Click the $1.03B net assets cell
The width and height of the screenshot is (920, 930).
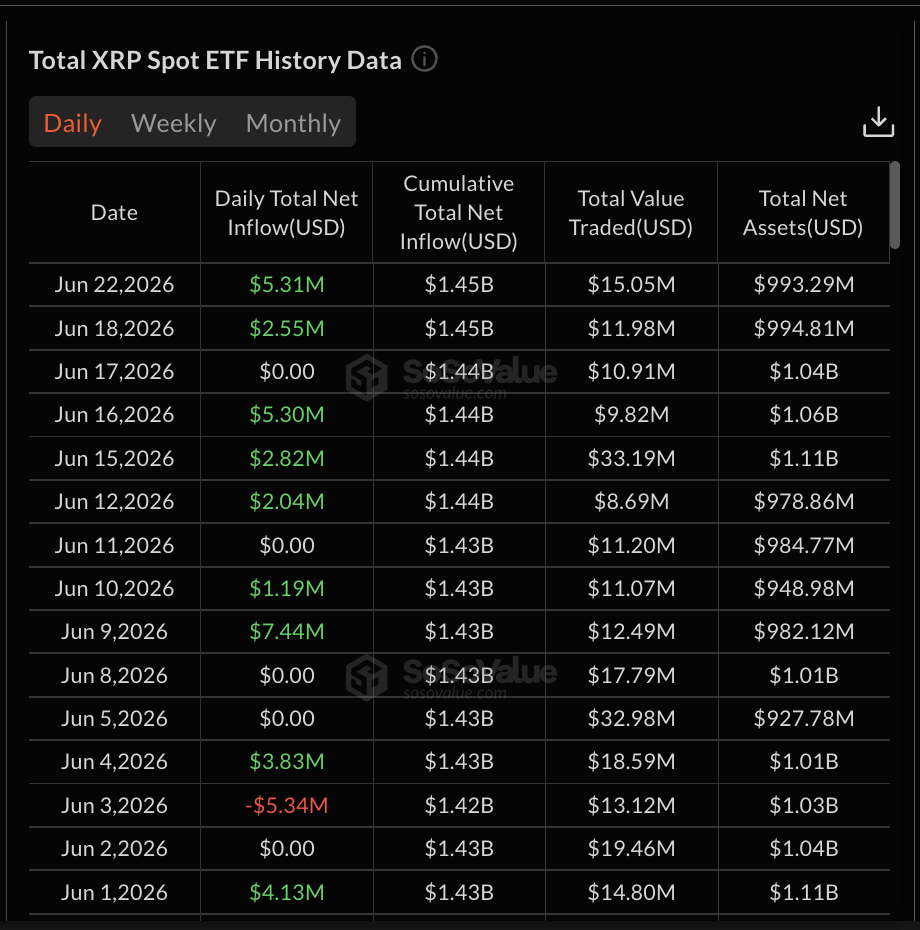click(x=804, y=805)
